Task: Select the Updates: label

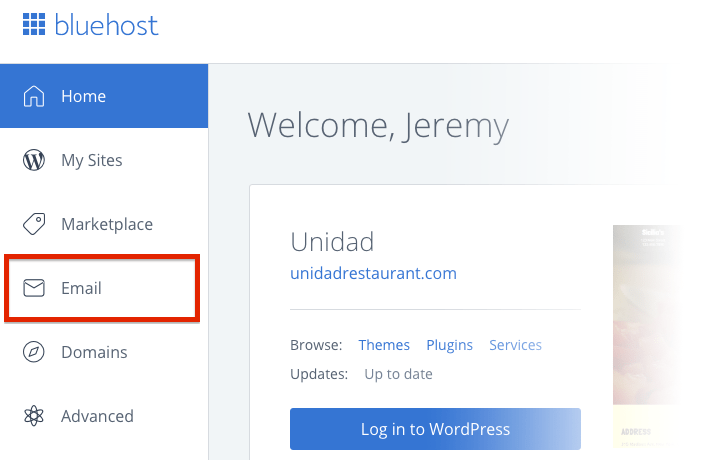Action: click(319, 374)
